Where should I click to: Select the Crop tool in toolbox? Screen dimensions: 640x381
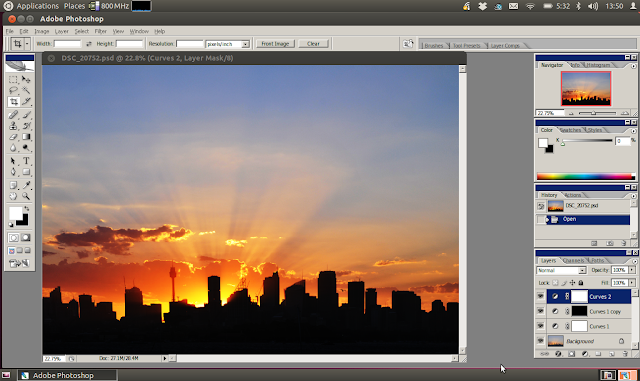14,102
